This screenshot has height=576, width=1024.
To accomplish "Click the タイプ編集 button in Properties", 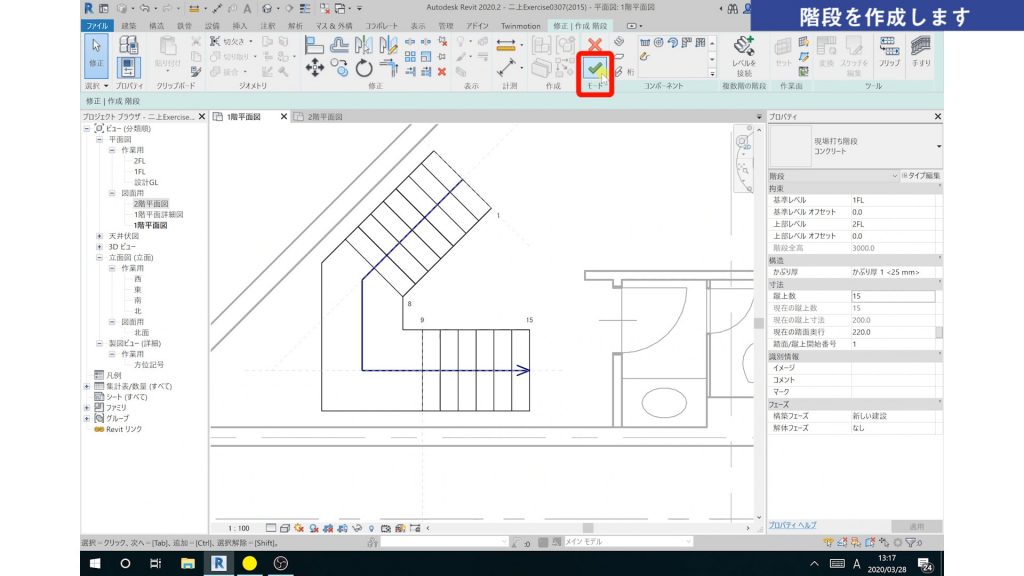I will 921,176.
